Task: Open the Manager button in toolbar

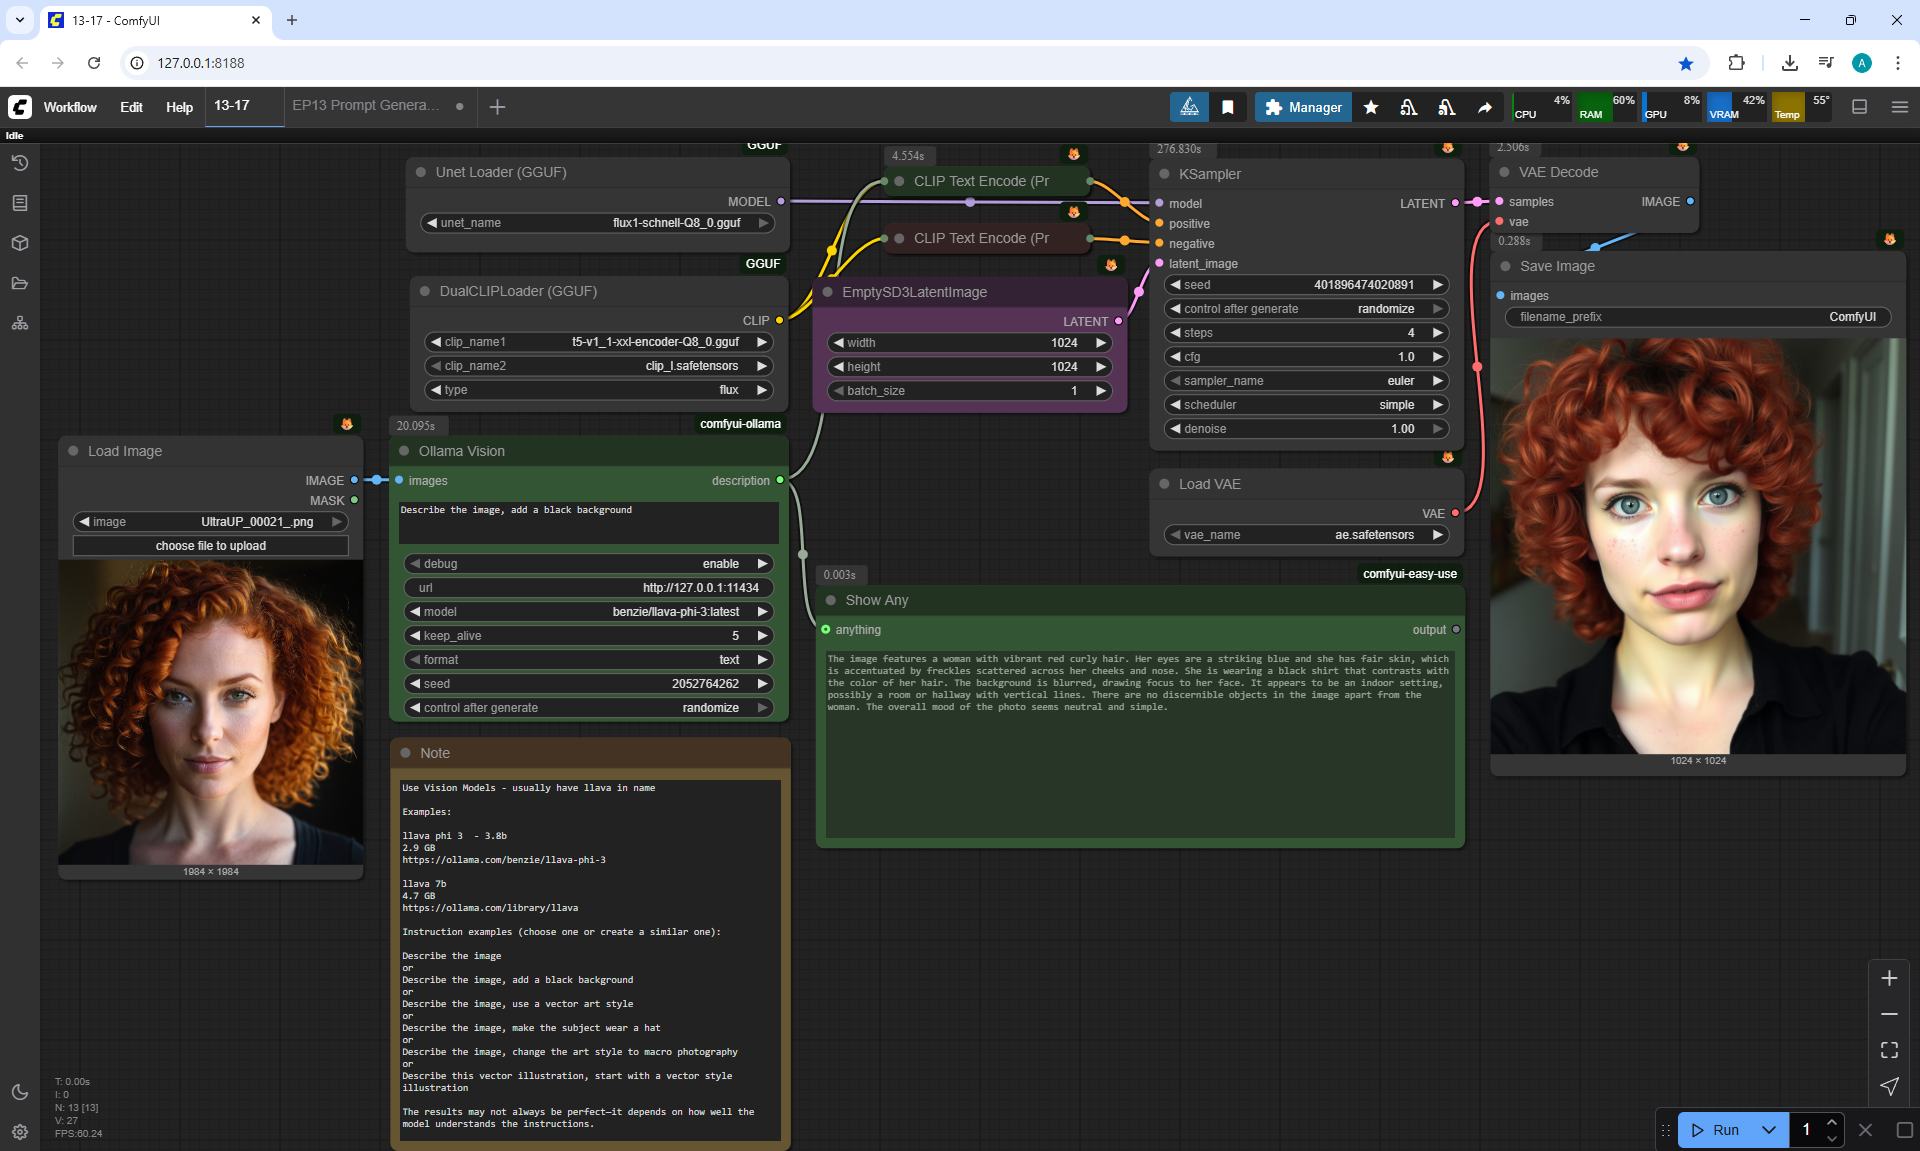Action: point(1303,107)
